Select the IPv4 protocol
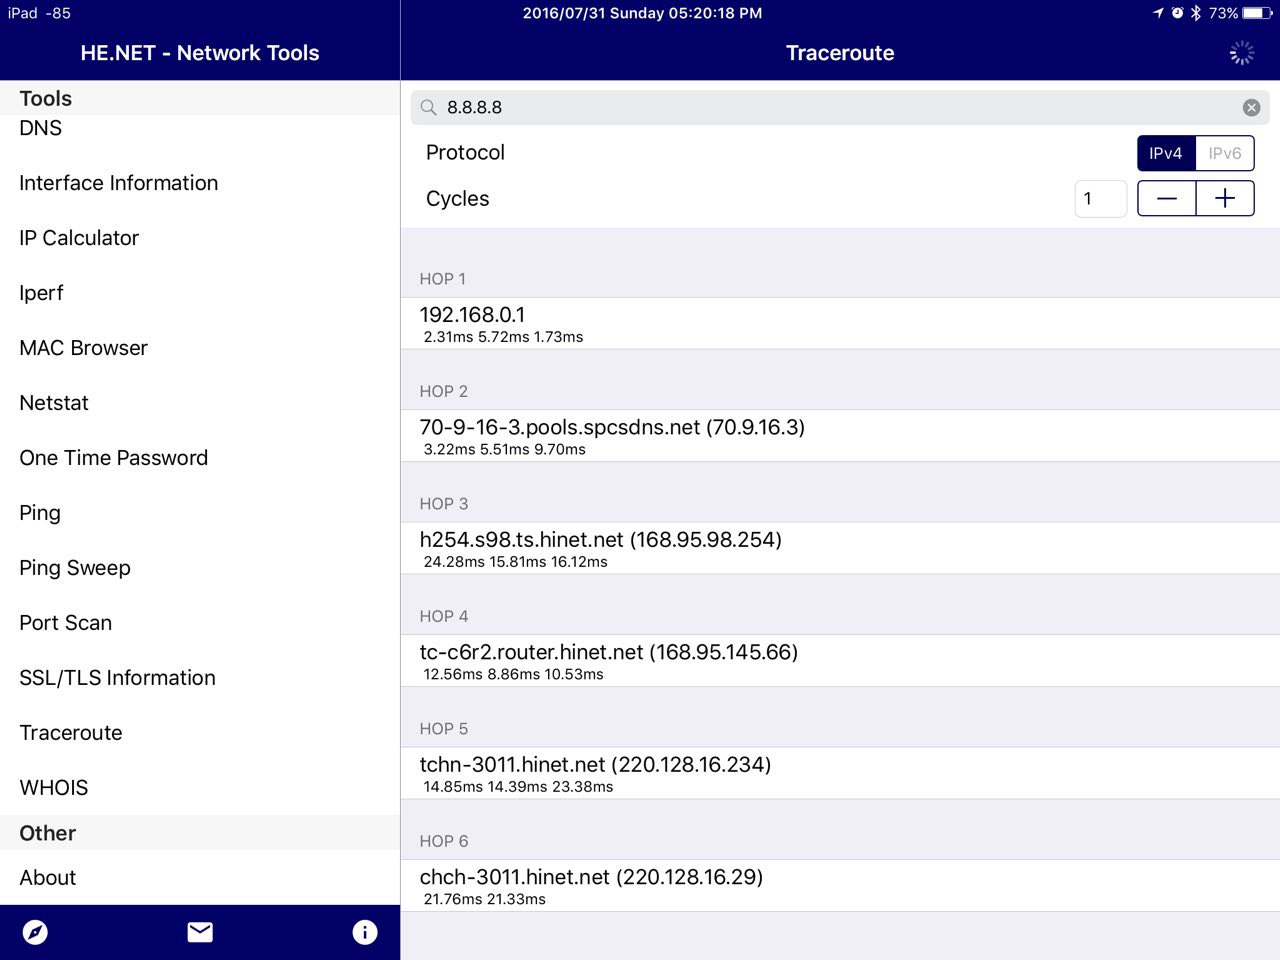Screen dimensions: 1280x960 tap(1166, 153)
